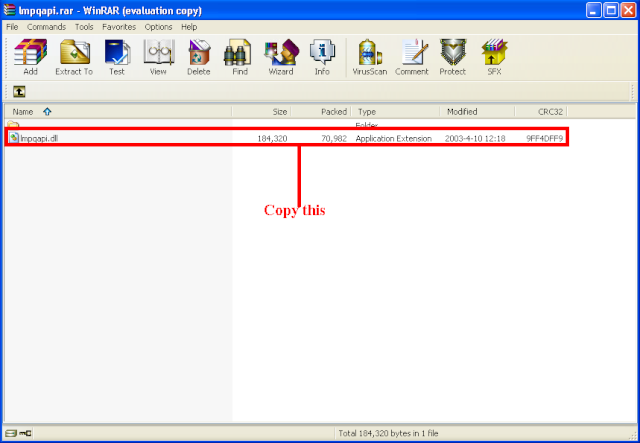Screen dimensions: 640x443
Task: Open the Tools menu
Action: click(84, 27)
